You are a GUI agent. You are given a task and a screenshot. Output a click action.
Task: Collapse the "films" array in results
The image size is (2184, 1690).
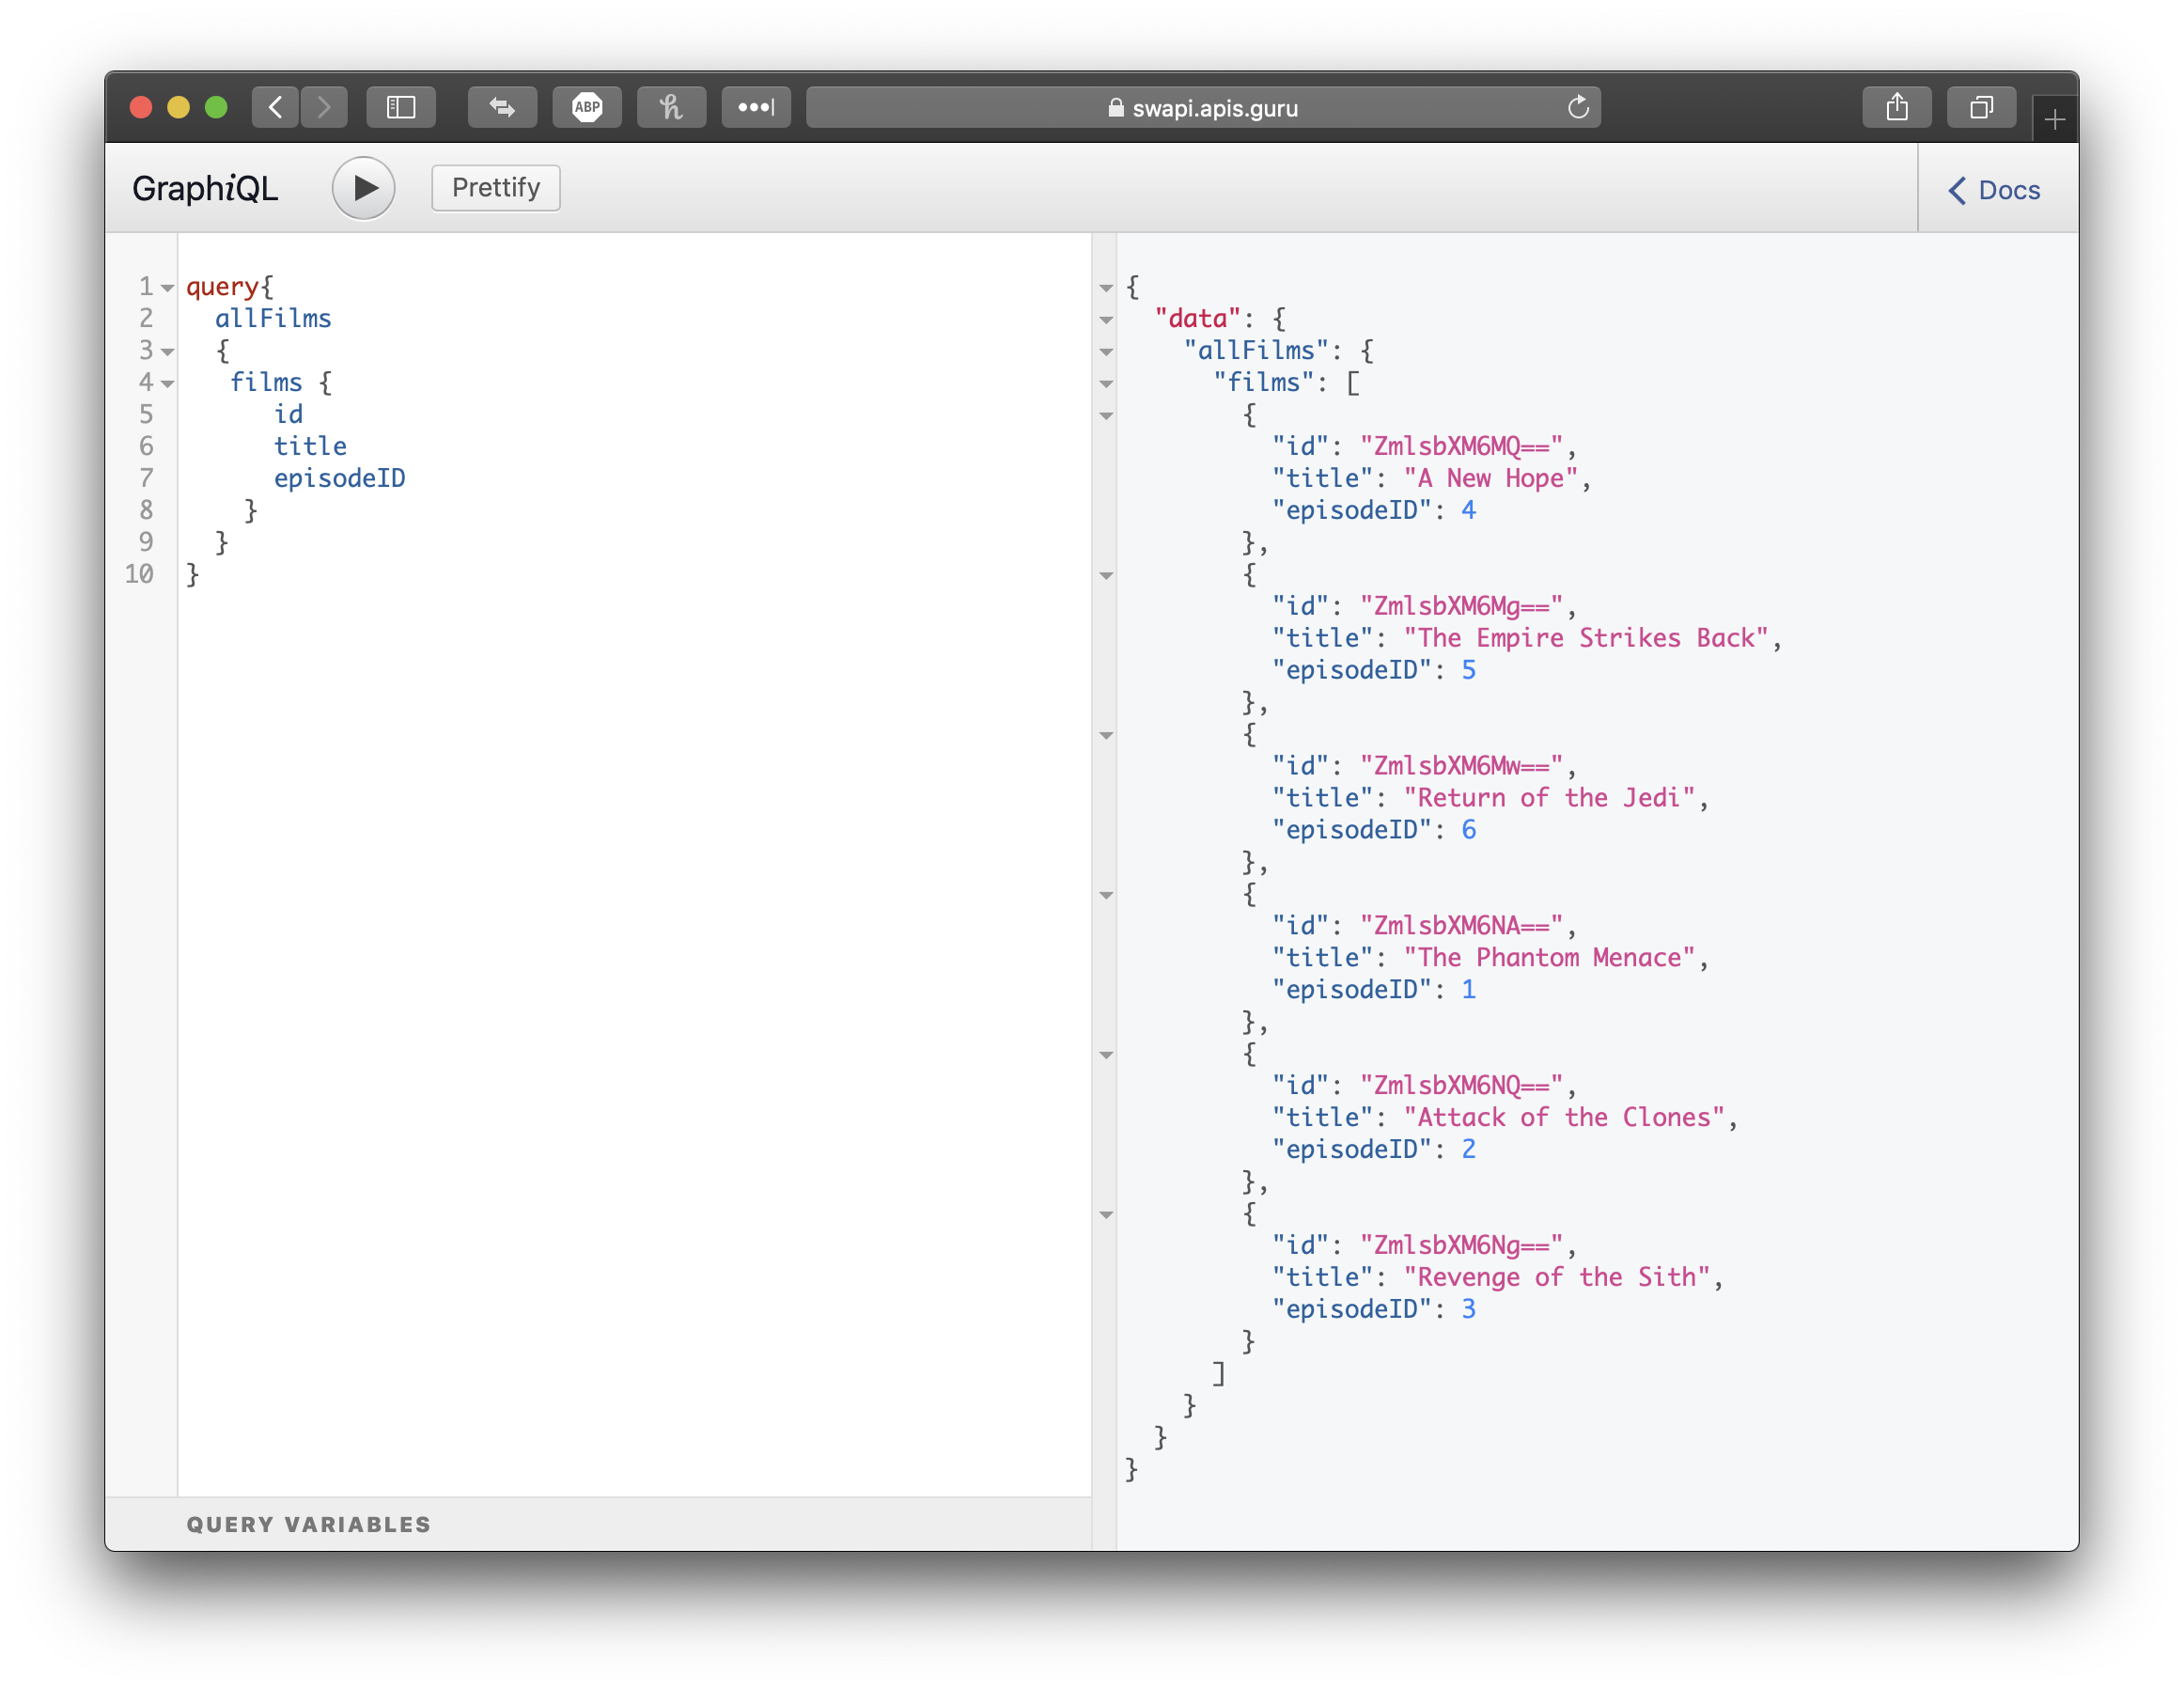click(1106, 384)
